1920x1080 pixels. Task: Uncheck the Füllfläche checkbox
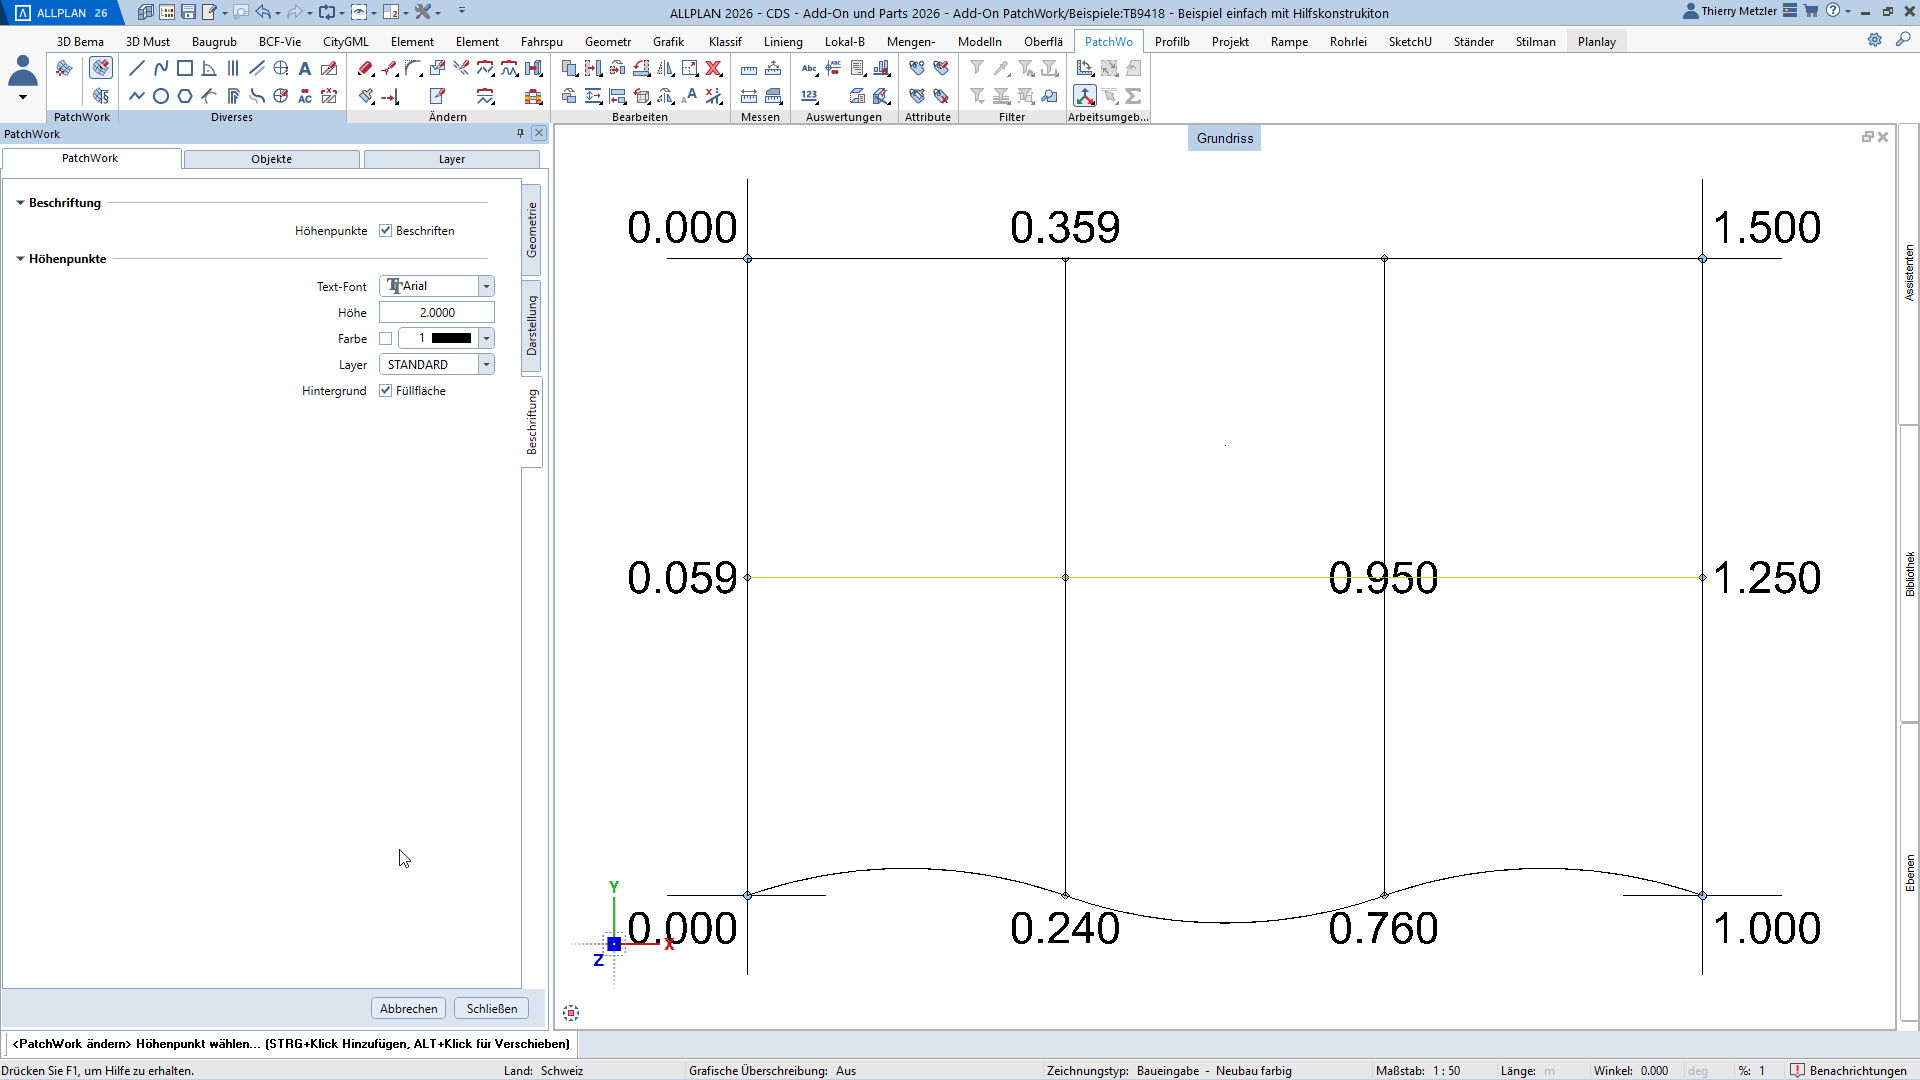tap(385, 391)
